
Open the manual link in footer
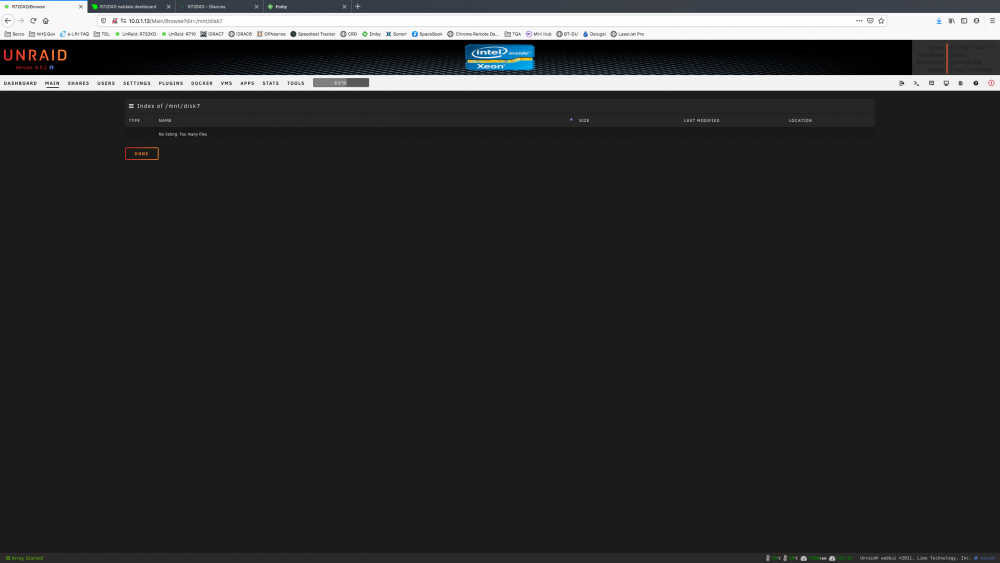(986, 558)
